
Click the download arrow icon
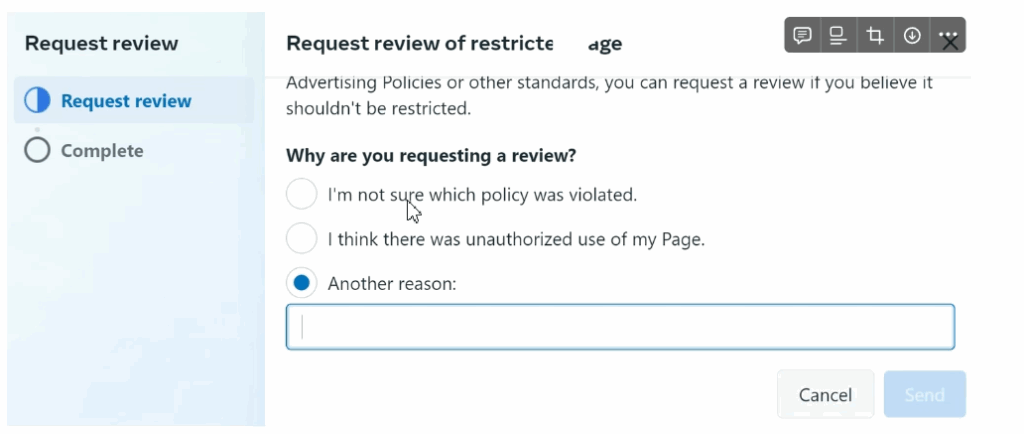pos(912,36)
